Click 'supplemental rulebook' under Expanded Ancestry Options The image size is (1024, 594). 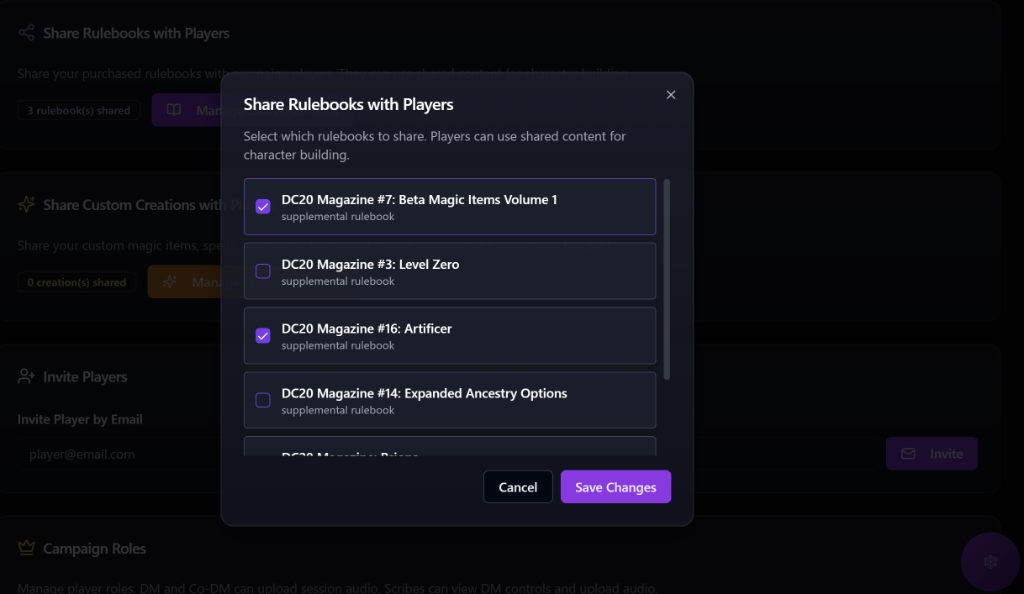(338, 410)
